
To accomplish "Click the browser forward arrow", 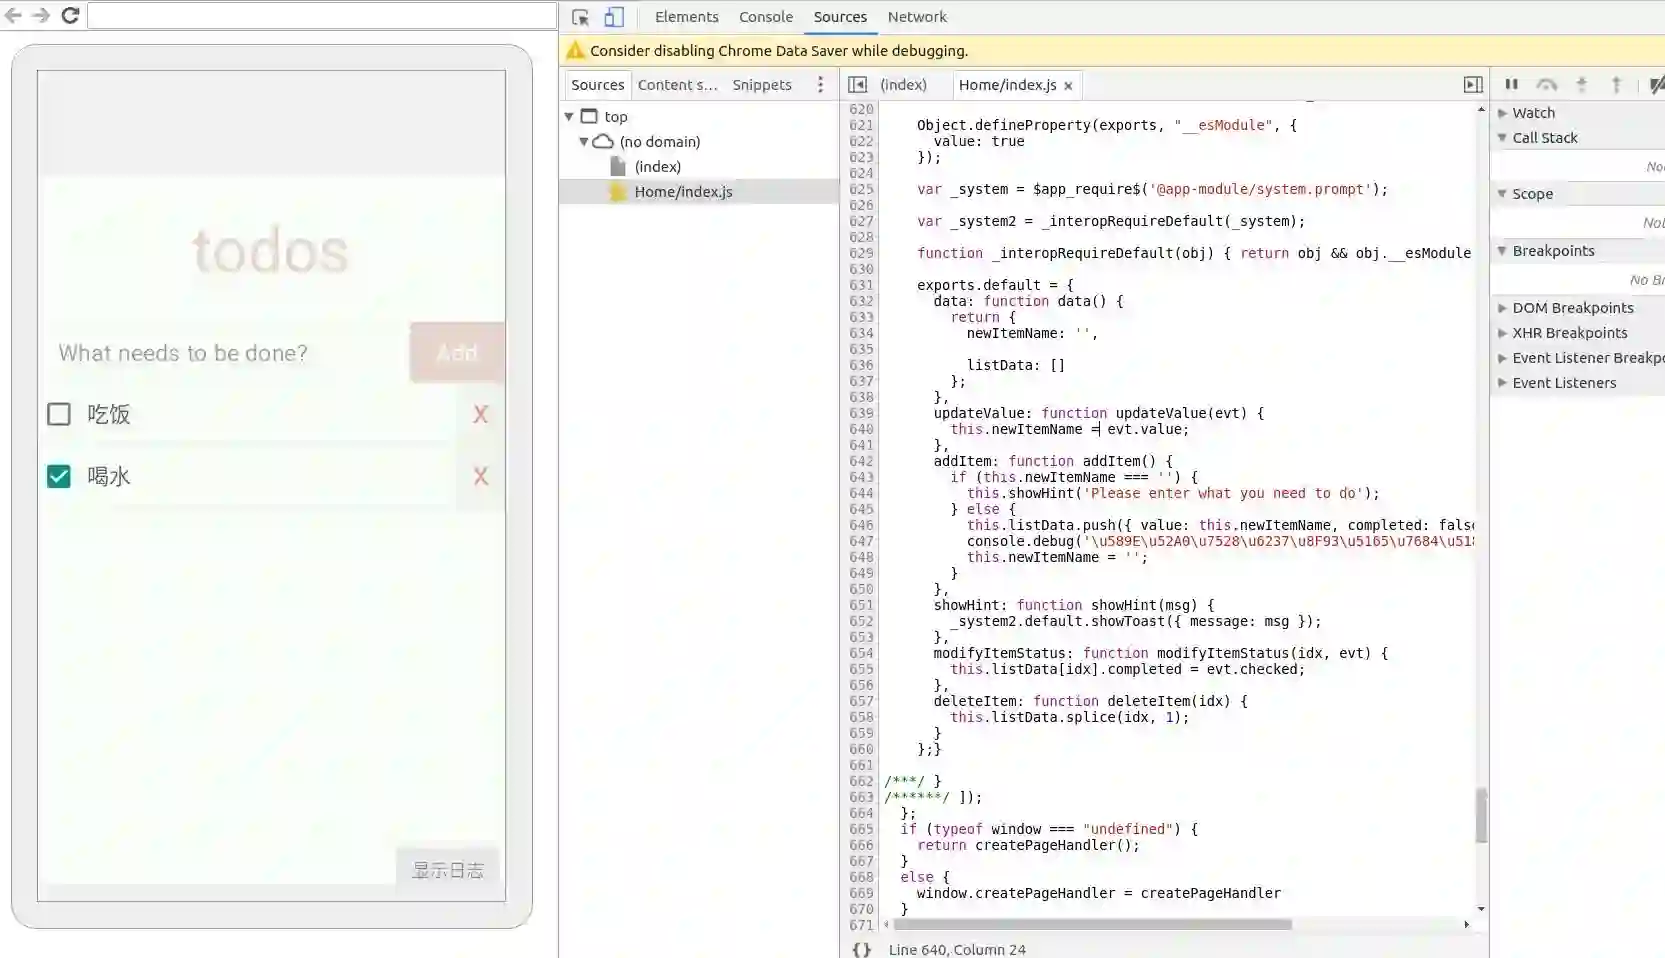I will (x=41, y=15).
